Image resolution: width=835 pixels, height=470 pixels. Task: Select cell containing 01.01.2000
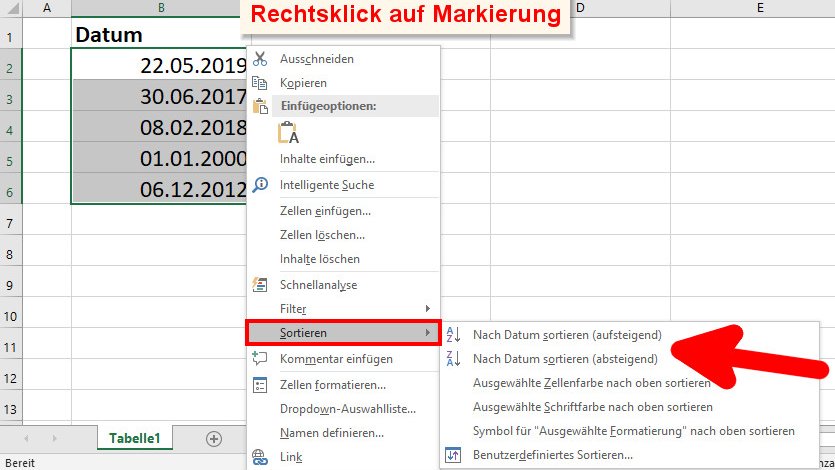click(160, 158)
